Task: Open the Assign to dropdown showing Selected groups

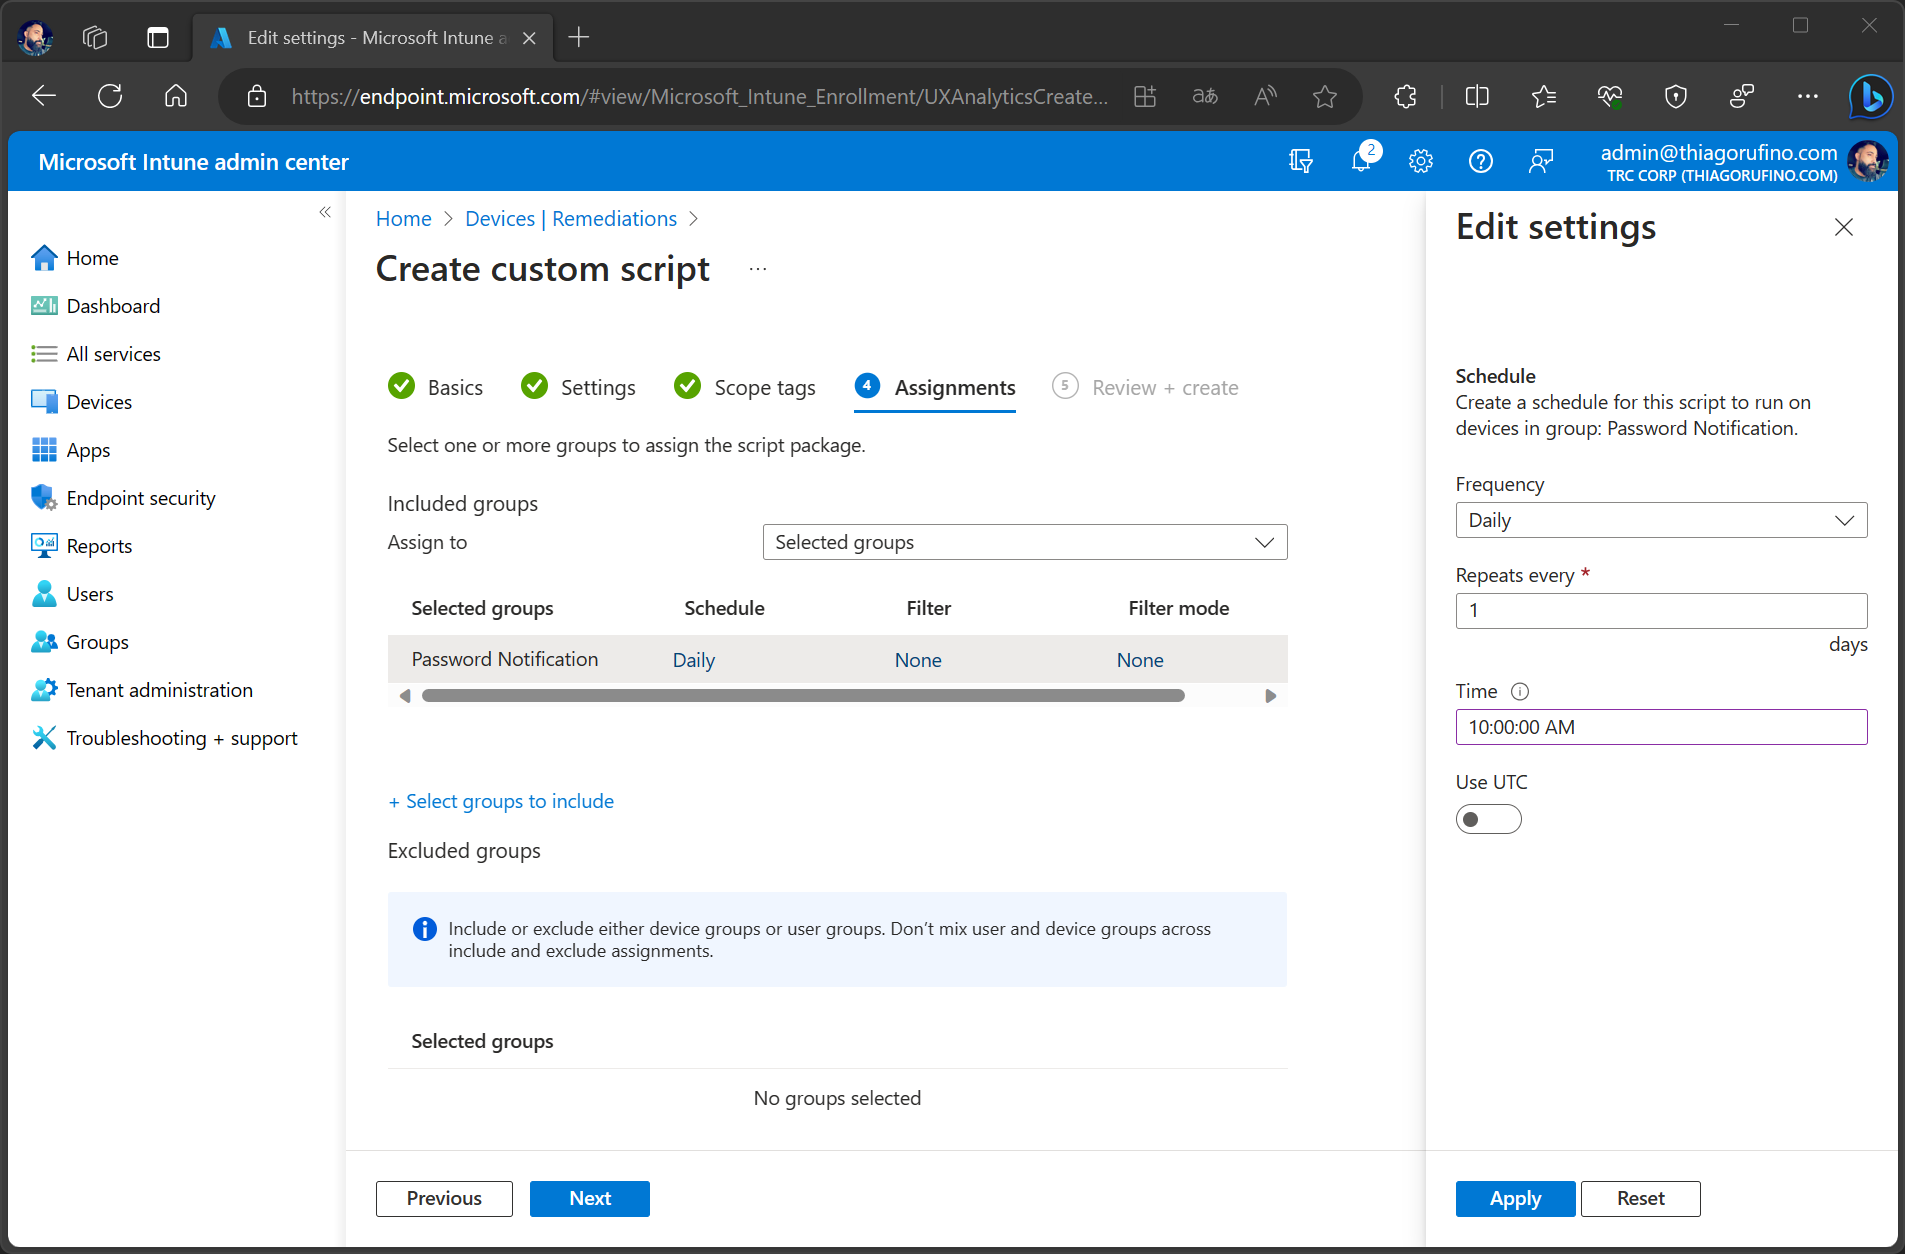Action: click(x=1025, y=542)
